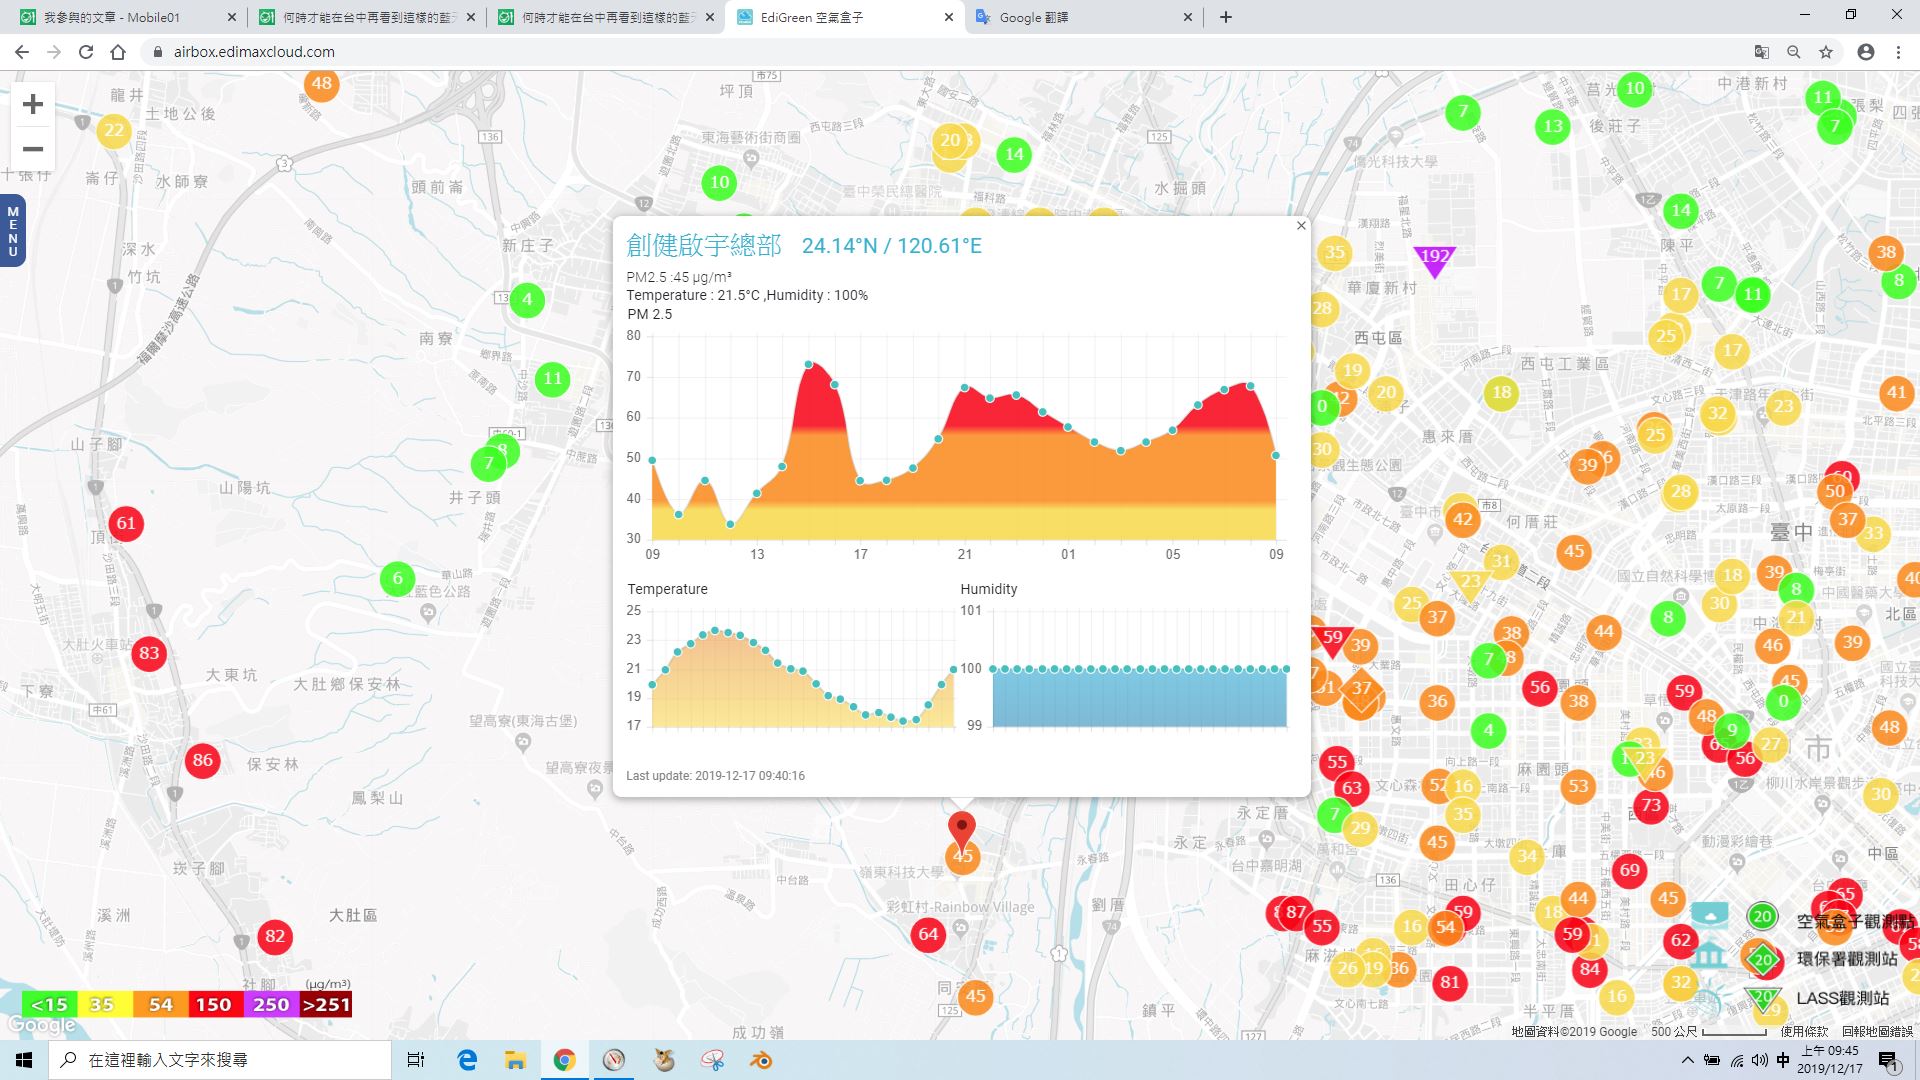Click the Google logo on map
1920x1080 pixels.
point(42,1025)
